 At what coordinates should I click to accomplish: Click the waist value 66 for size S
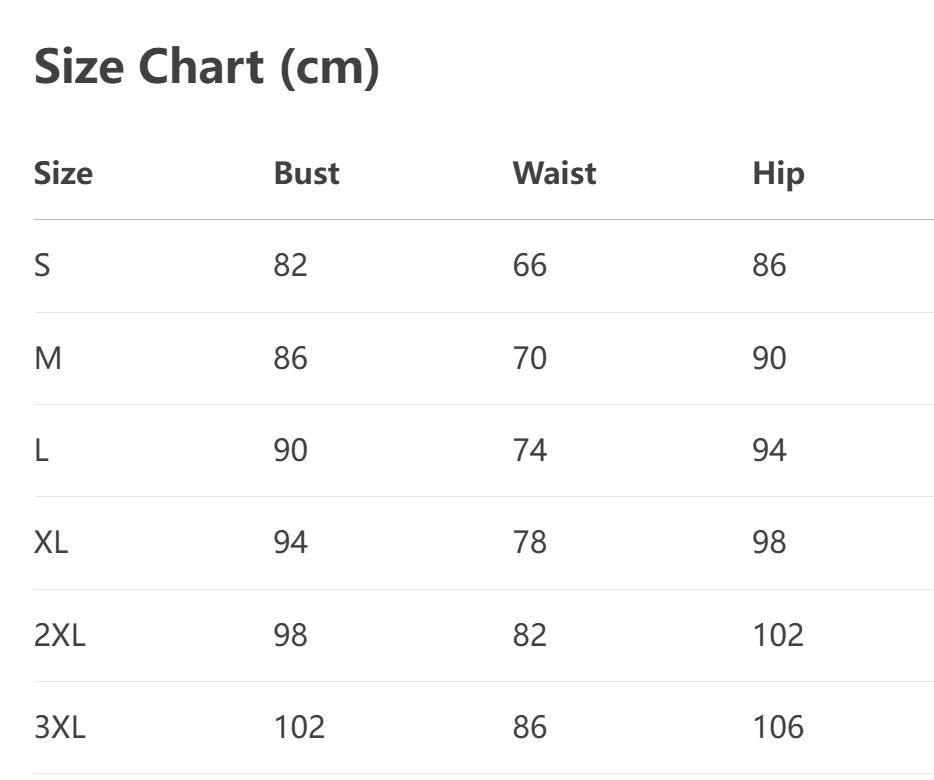click(529, 265)
